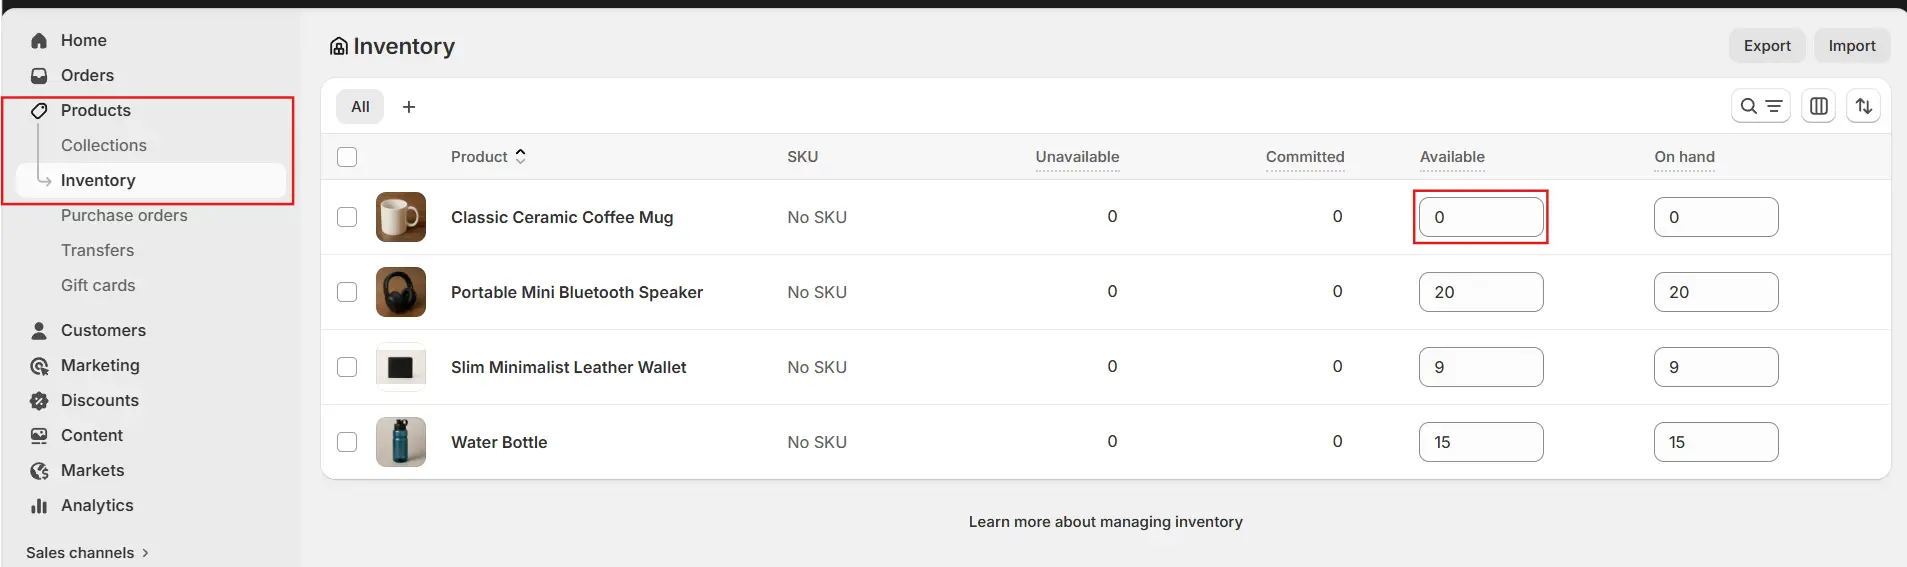The height and width of the screenshot is (567, 1907).
Task: Switch to the All view tab
Action: 360,107
